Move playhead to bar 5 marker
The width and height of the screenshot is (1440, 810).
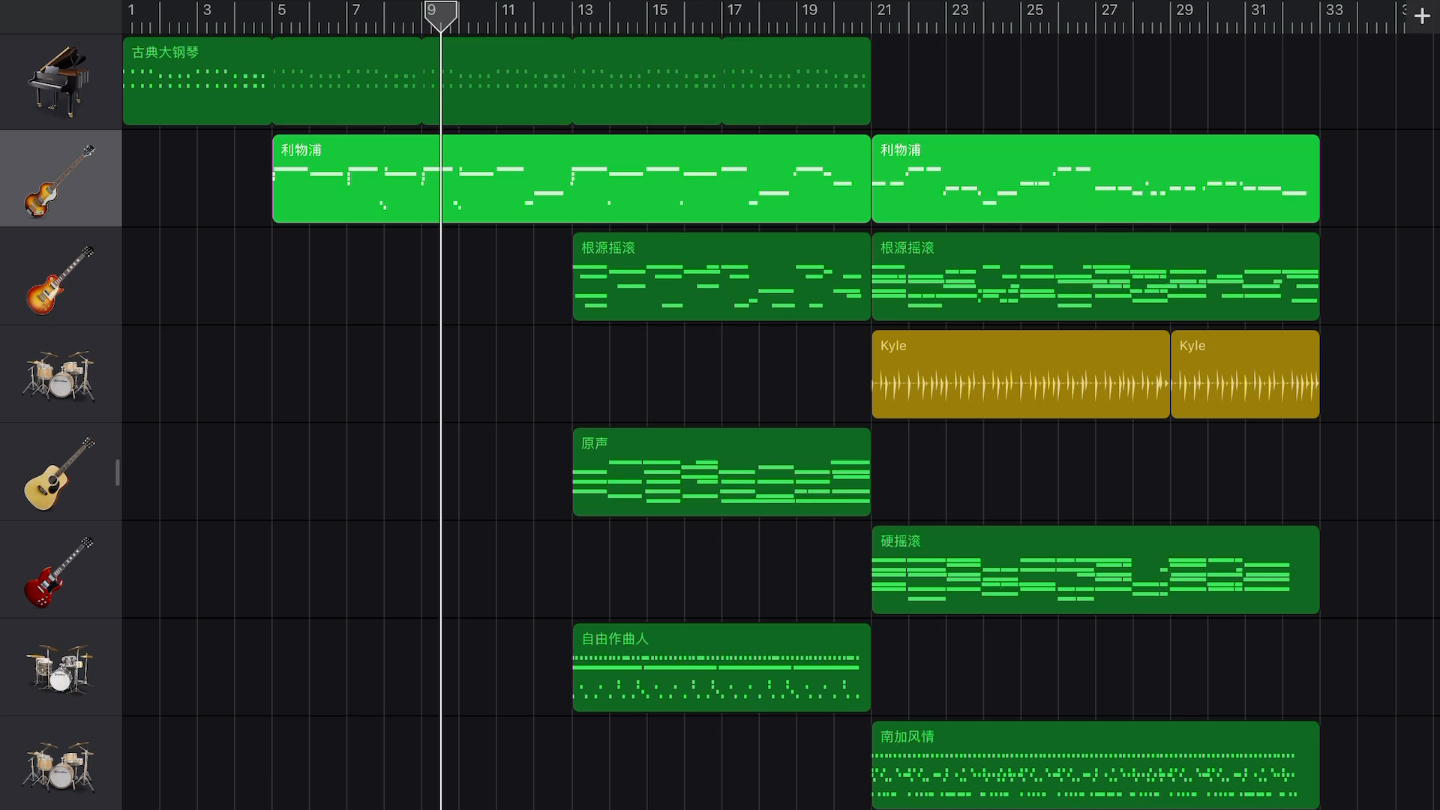(282, 10)
